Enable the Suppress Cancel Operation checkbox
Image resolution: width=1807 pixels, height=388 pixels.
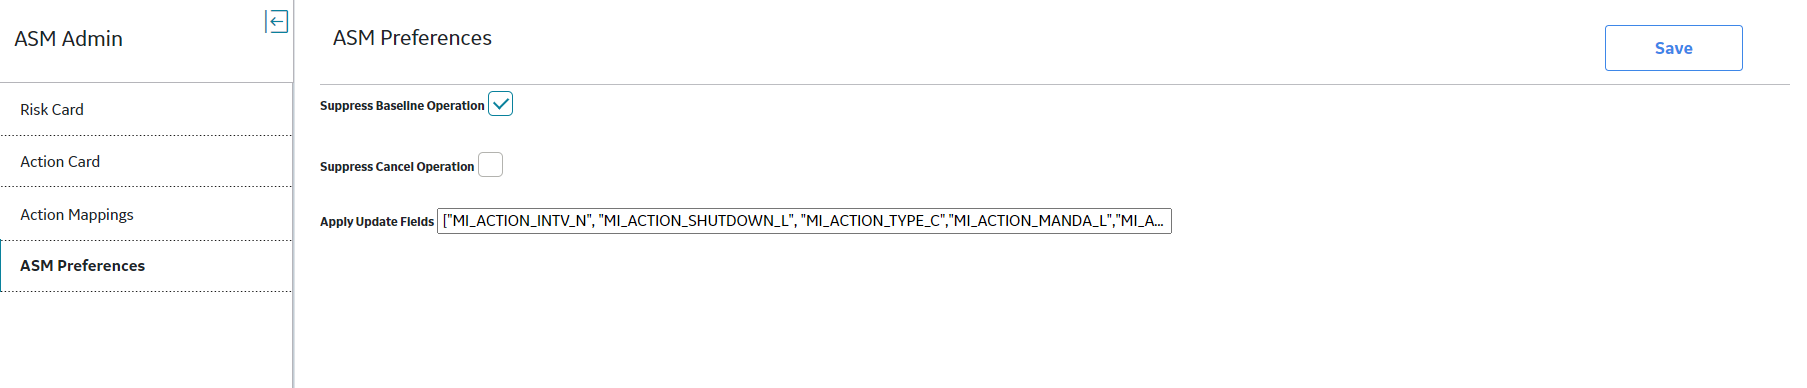[490, 165]
